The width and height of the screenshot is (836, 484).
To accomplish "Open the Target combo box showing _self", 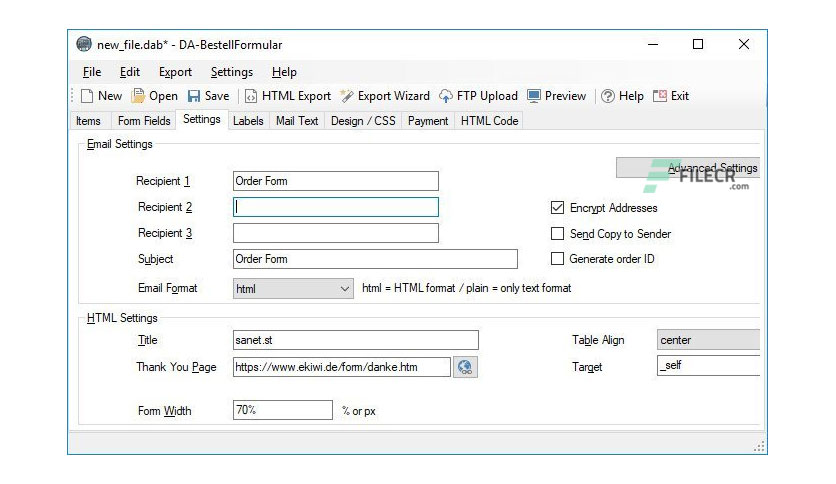I will coord(708,366).
